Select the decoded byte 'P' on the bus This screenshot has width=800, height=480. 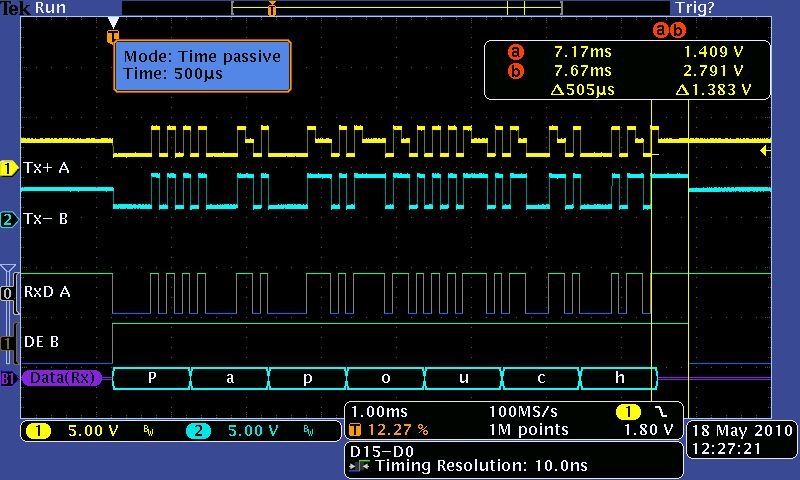tap(152, 378)
